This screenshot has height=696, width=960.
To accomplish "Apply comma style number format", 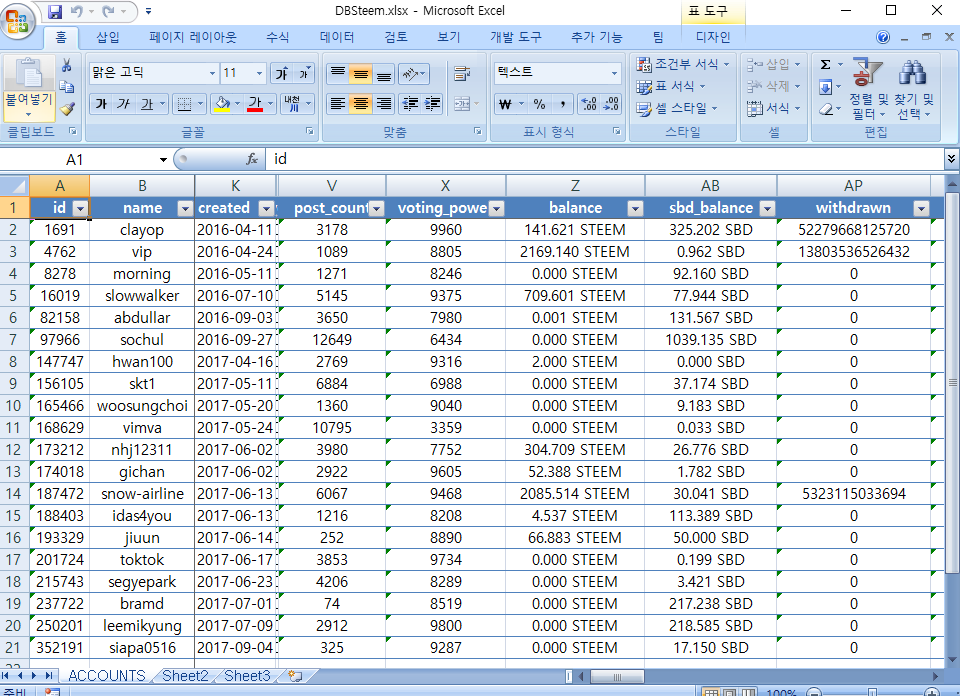I will (562, 104).
